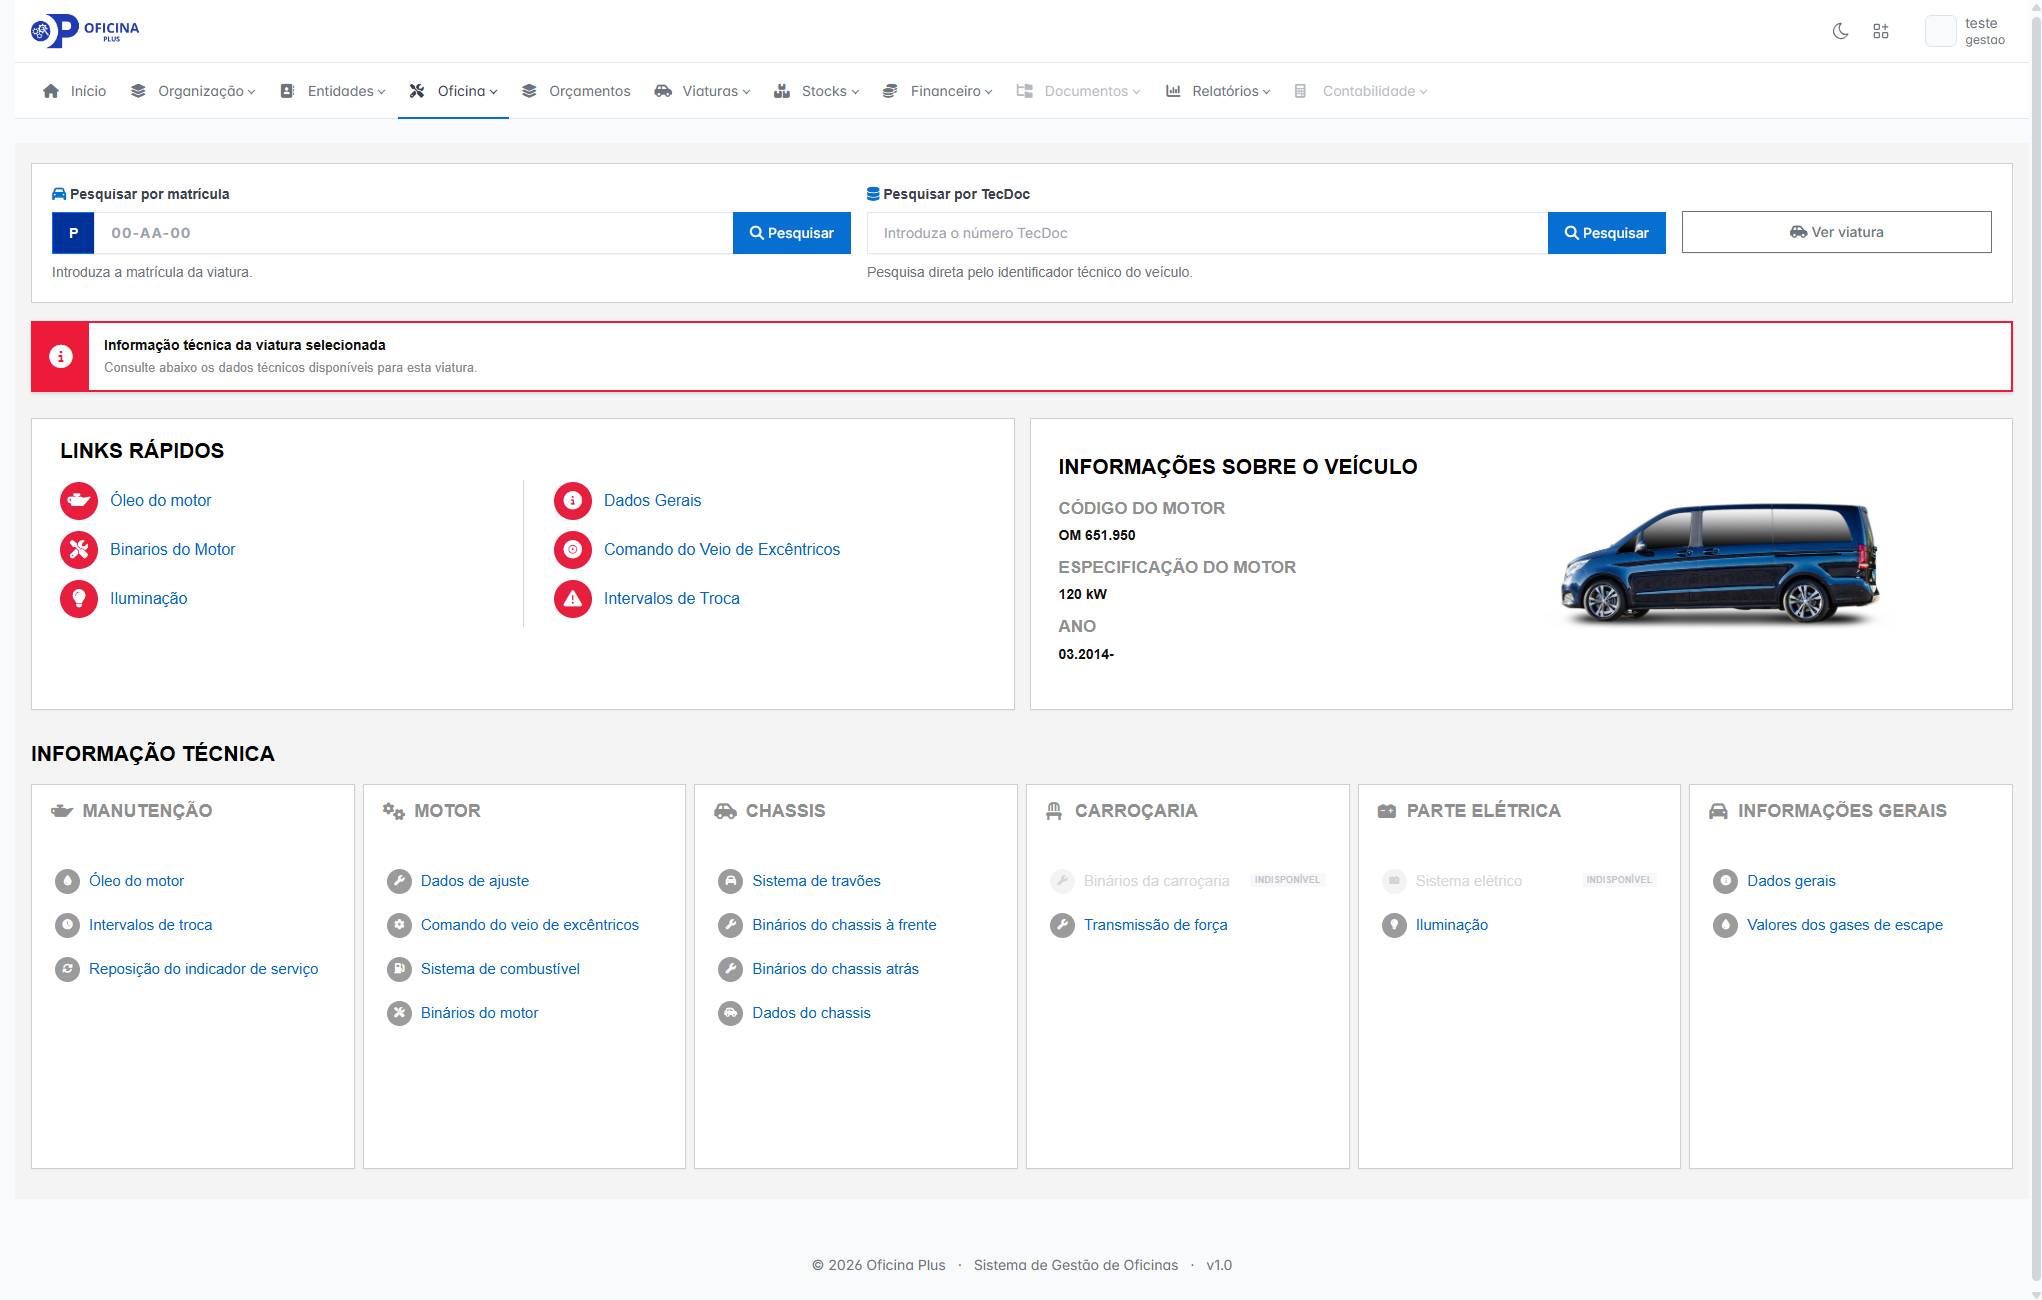Focus the TecDoc number input field
Image resolution: width=2042 pixels, height=1300 pixels.
click(x=1207, y=233)
